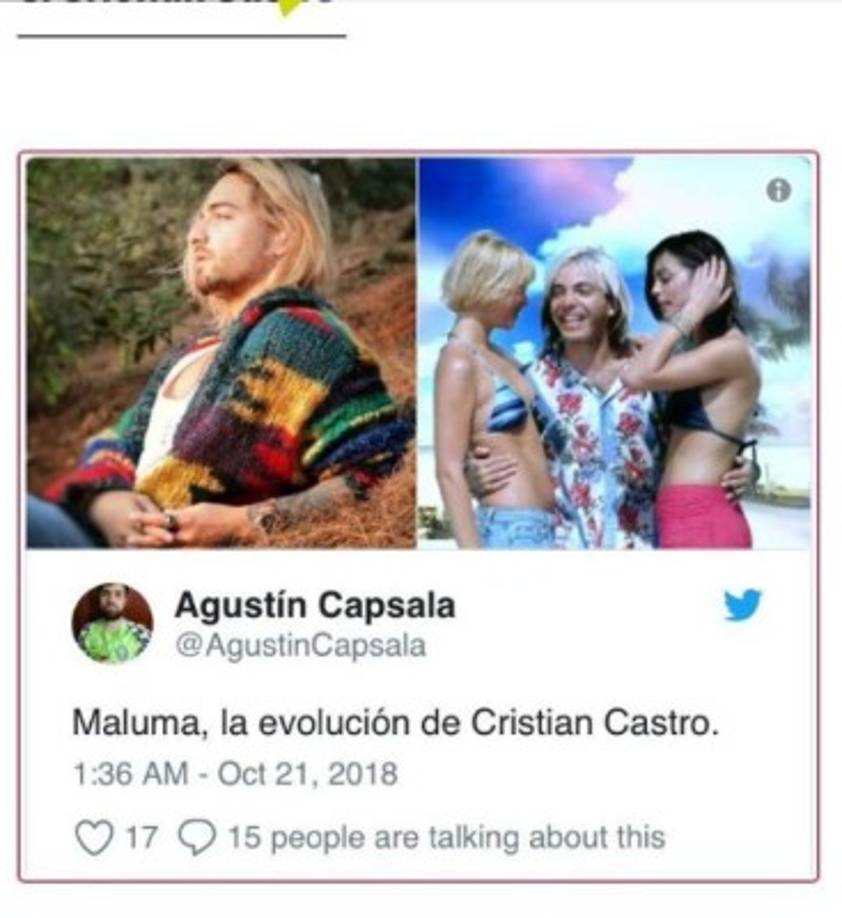Open the photo of the long-haired blond man

click(221, 352)
